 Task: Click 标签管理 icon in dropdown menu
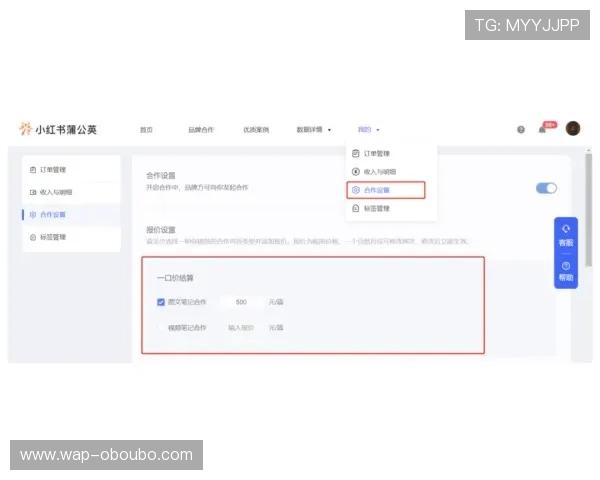click(x=355, y=209)
